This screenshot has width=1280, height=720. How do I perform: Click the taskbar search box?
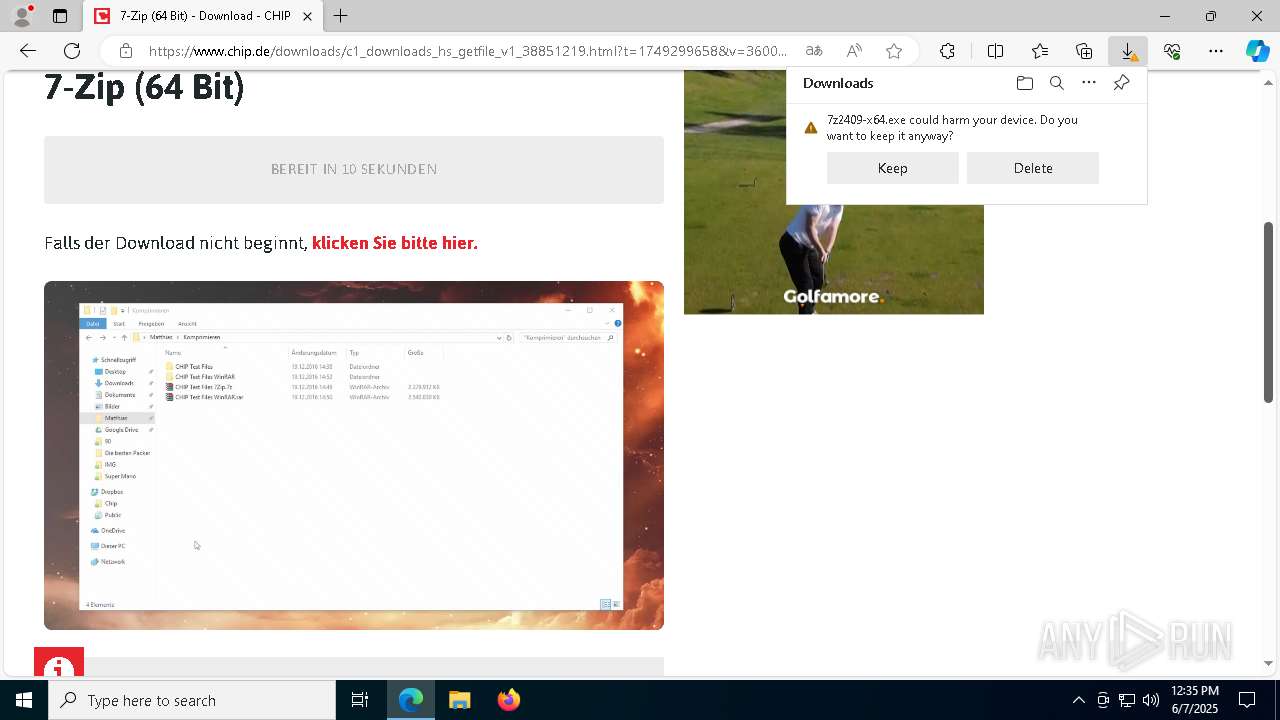192,700
